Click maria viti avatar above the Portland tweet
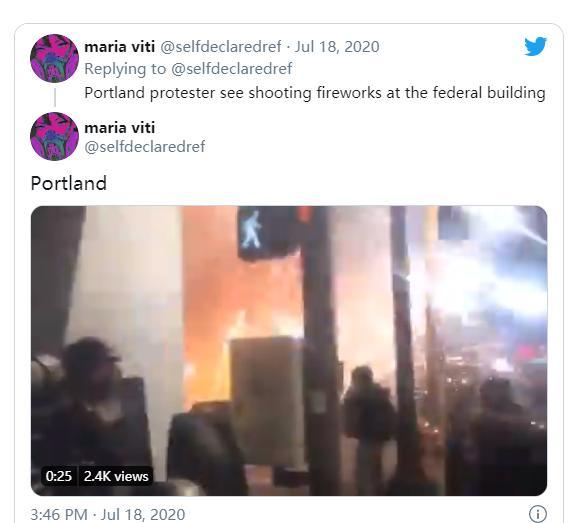Screen dimensions: 574x523 [55, 136]
